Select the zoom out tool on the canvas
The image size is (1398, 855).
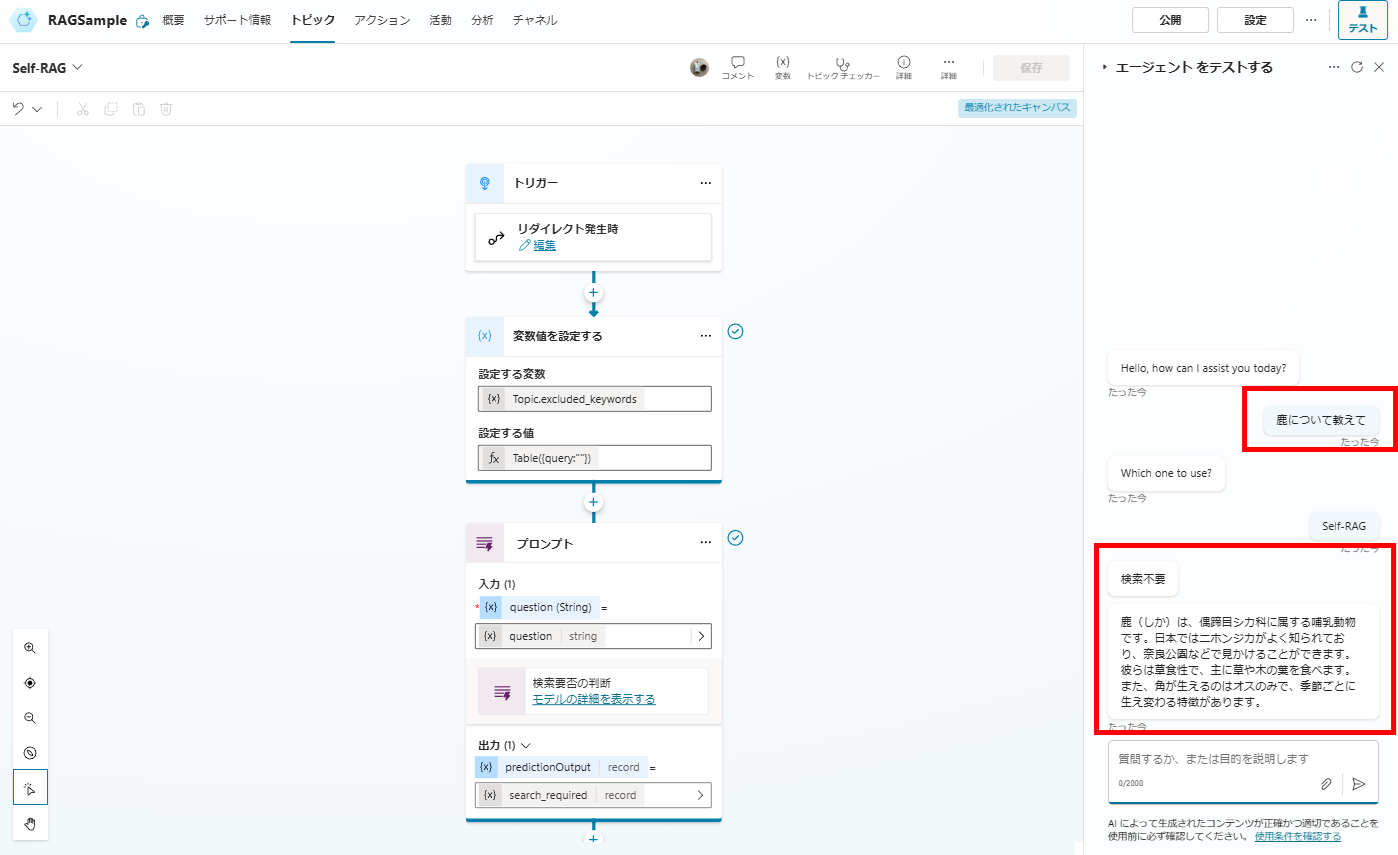(30, 718)
